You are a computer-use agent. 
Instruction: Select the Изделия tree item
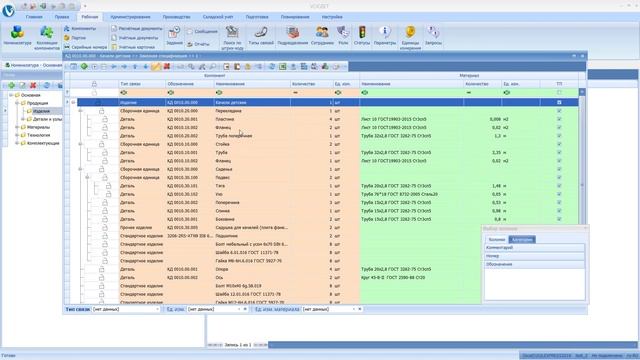(41, 111)
